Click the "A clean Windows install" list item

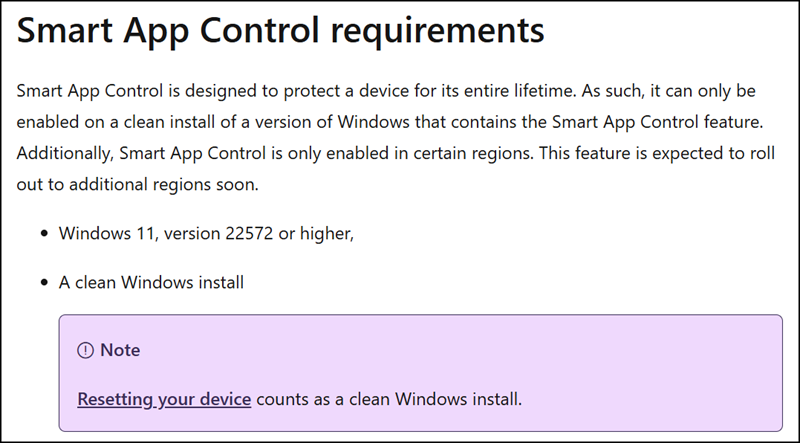pyautogui.click(x=151, y=282)
